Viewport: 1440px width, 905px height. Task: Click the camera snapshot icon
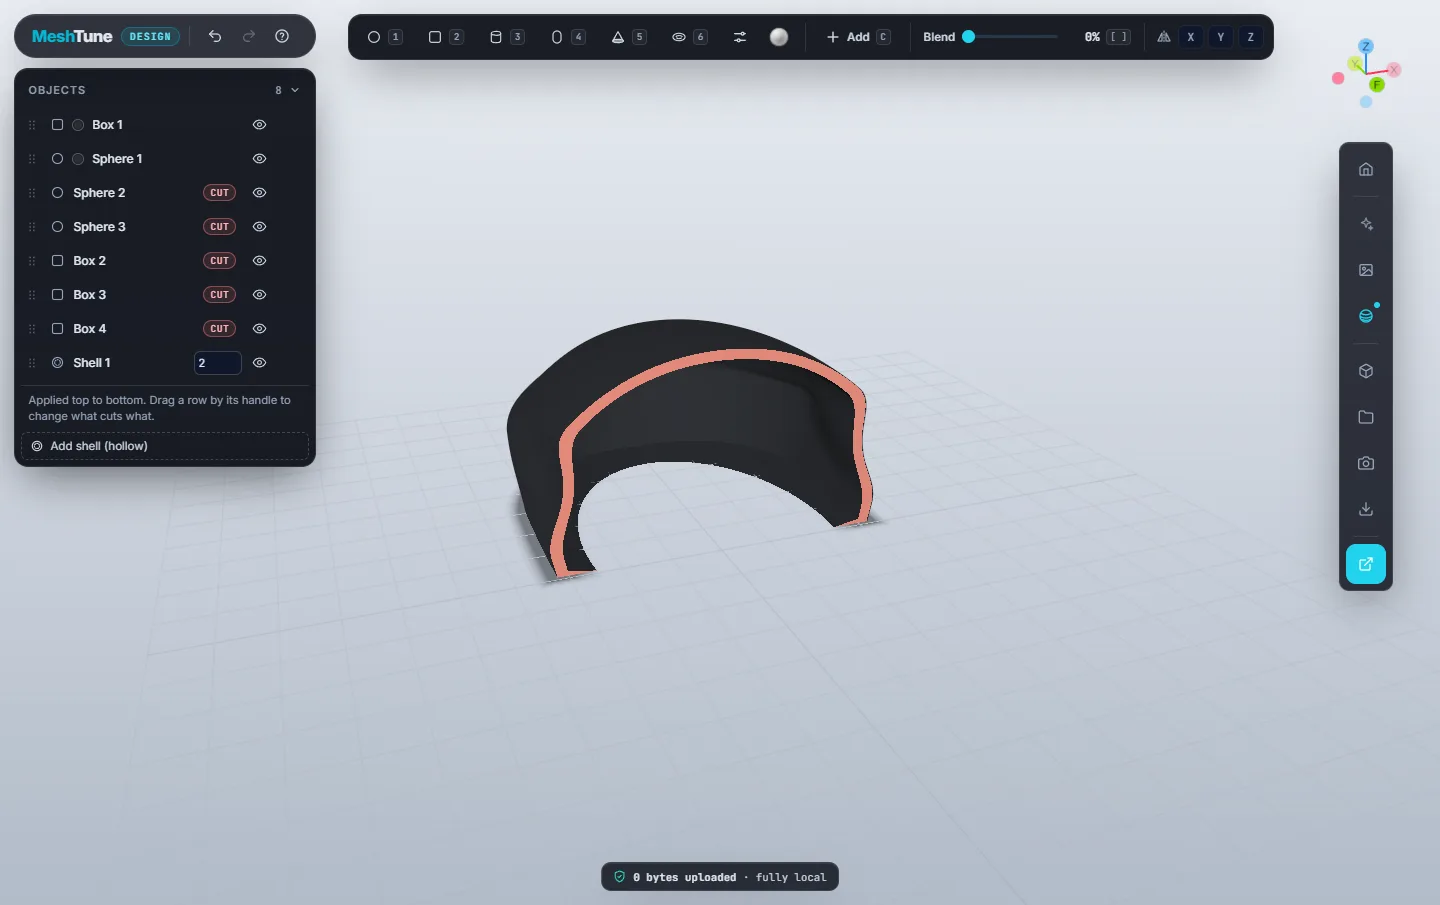pos(1366,463)
